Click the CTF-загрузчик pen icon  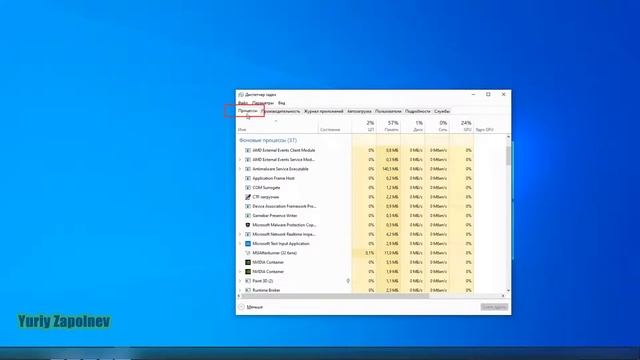248,197
